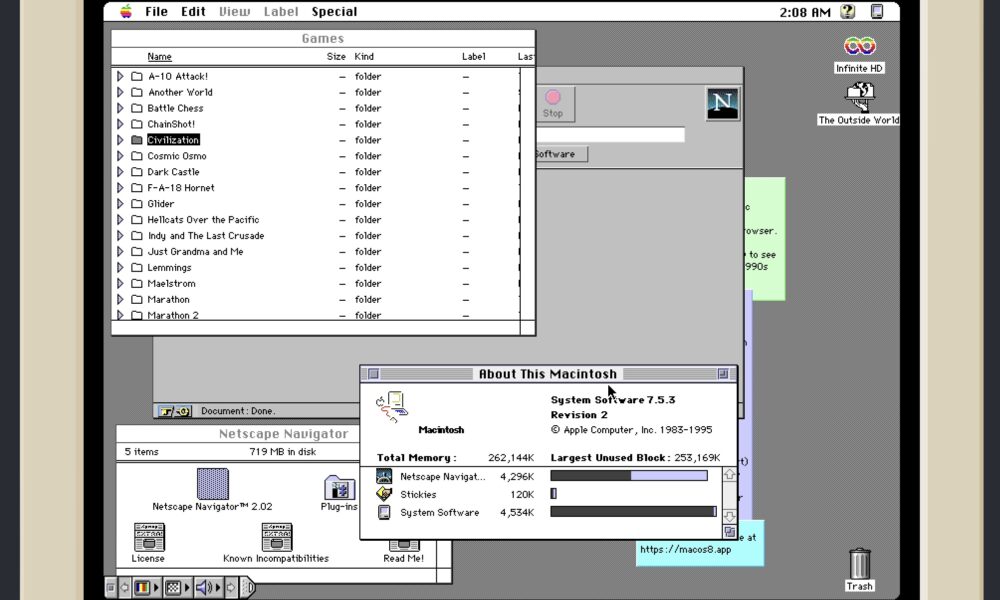Select the Hellcats Over the Pacific folder icon
The width and height of the screenshot is (1000, 600).
click(136, 220)
